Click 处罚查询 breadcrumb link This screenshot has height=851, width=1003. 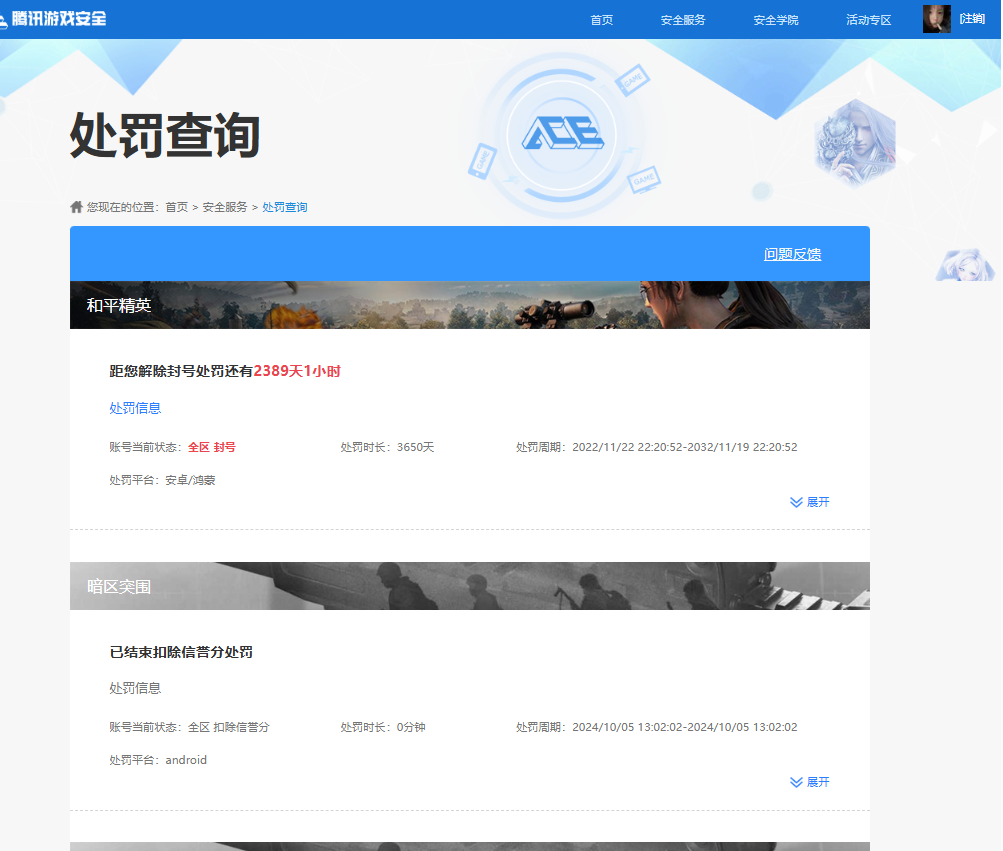(x=285, y=207)
